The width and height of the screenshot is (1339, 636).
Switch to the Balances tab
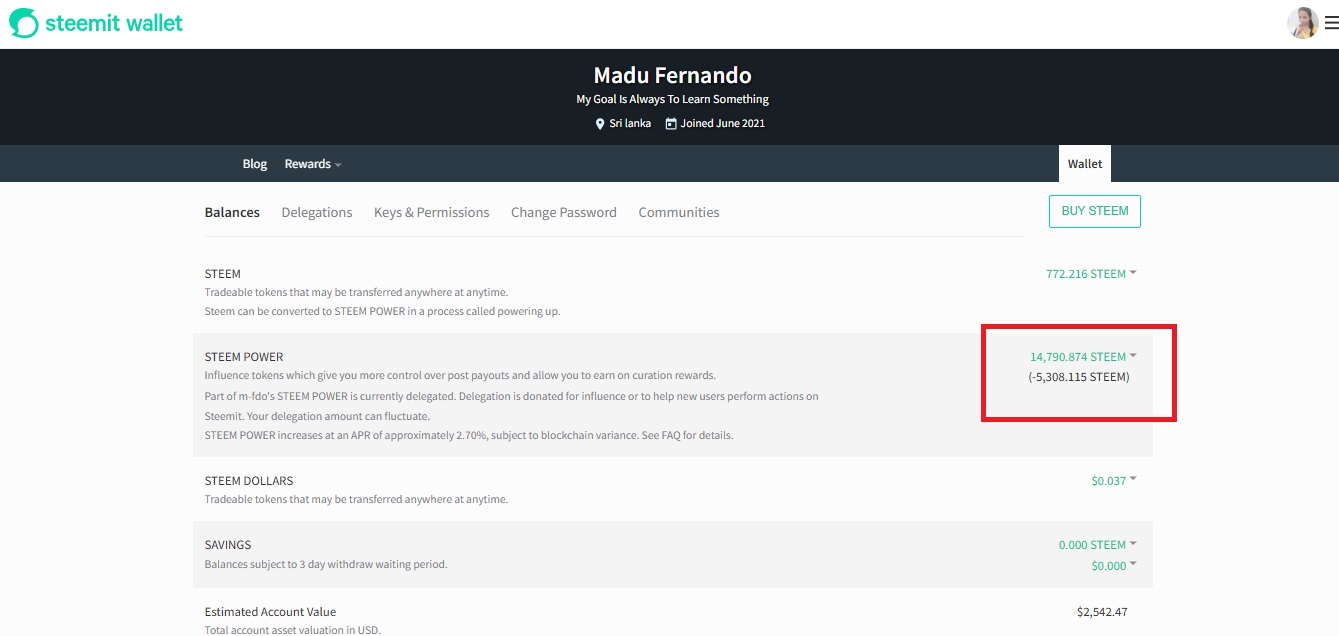[232, 212]
